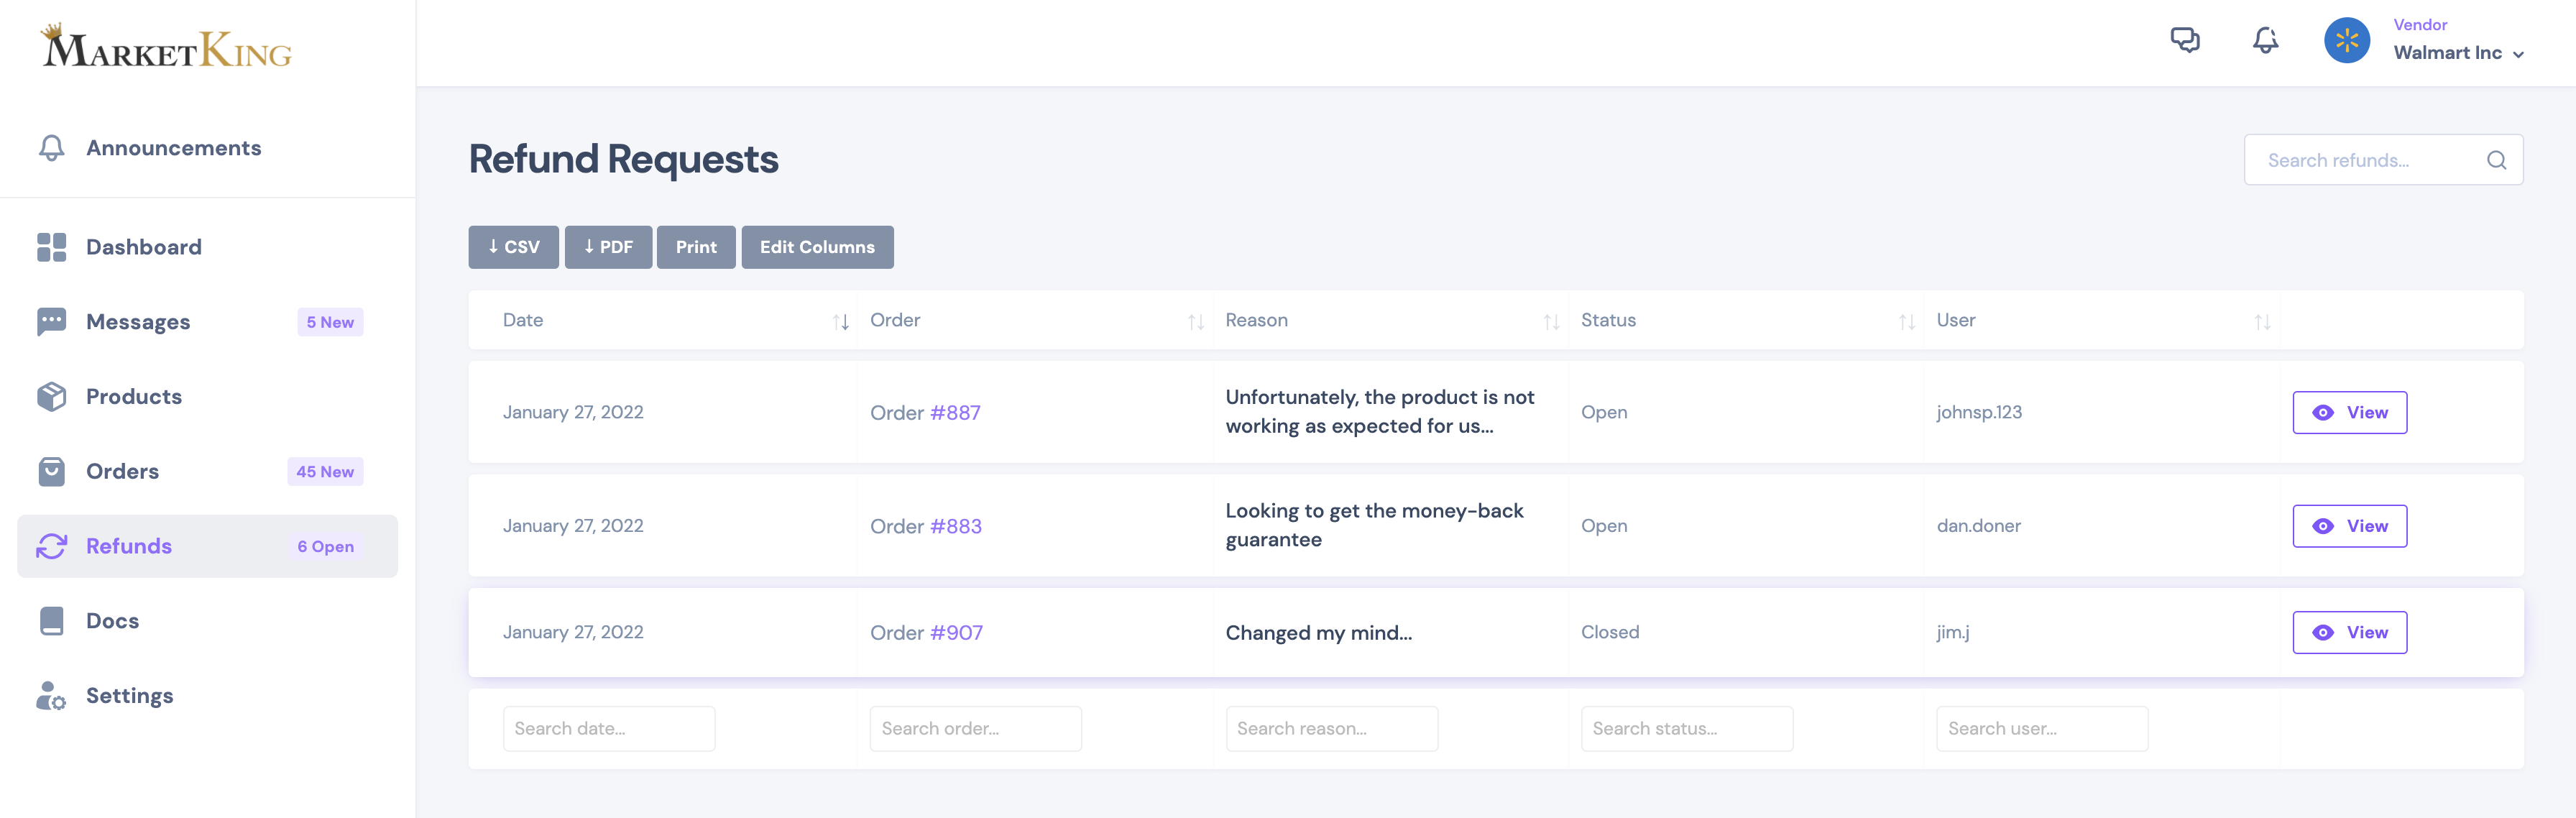The width and height of the screenshot is (2576, 818).
Task: Toggle sorting on the User column
Action: pyautogui.click(x=2262, y=321)
